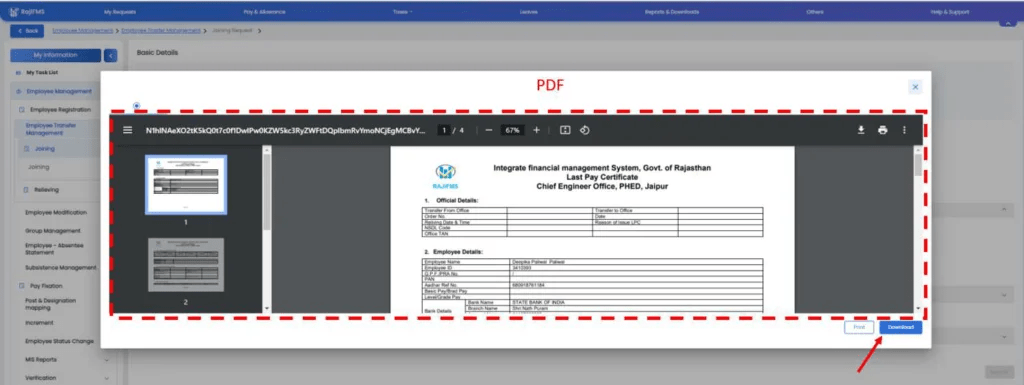Collapse the My Information sidebar arrow

[111, 55]
